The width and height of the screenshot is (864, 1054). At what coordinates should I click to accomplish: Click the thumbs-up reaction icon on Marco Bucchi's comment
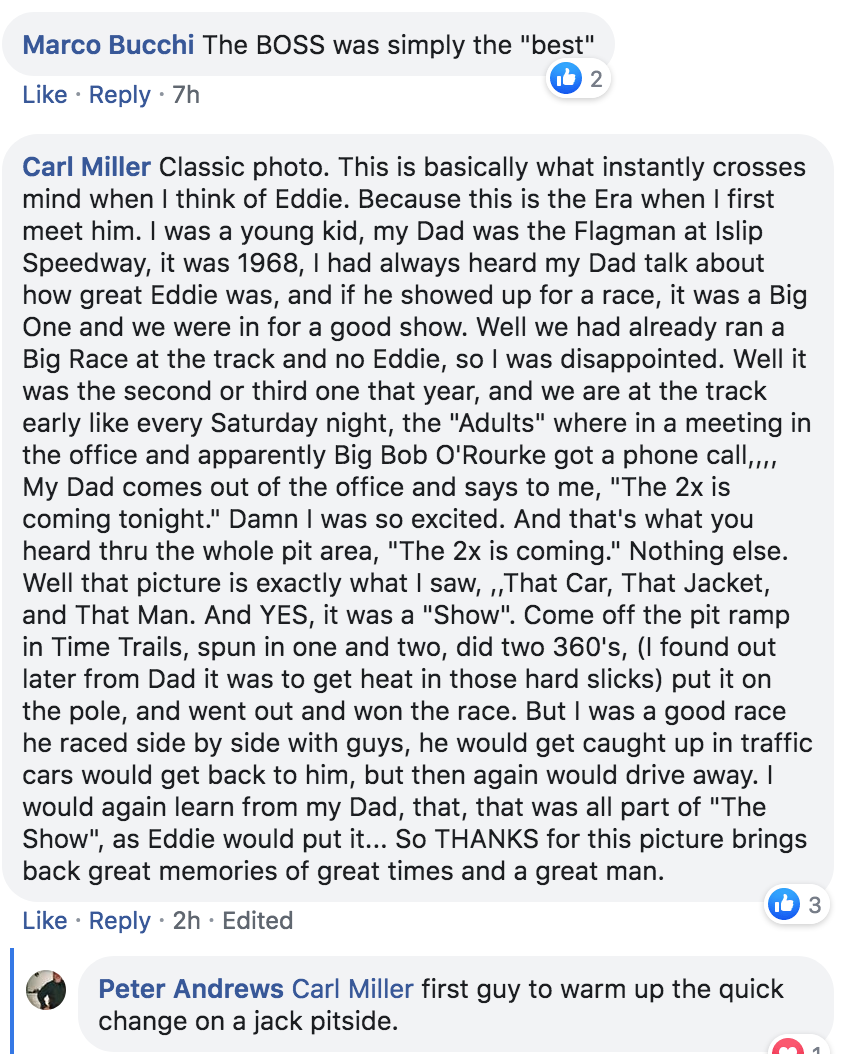[x=566, y=79]
